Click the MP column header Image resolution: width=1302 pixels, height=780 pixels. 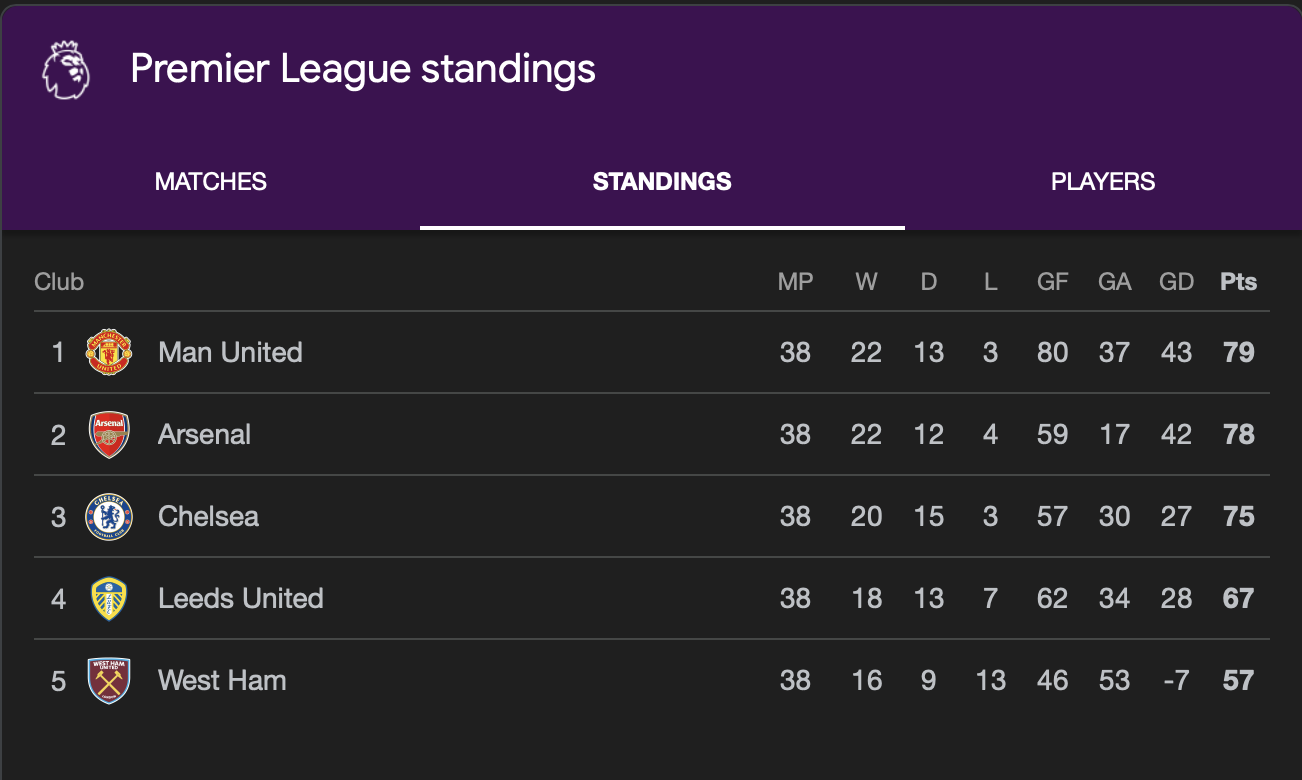[x=795, y=282]
